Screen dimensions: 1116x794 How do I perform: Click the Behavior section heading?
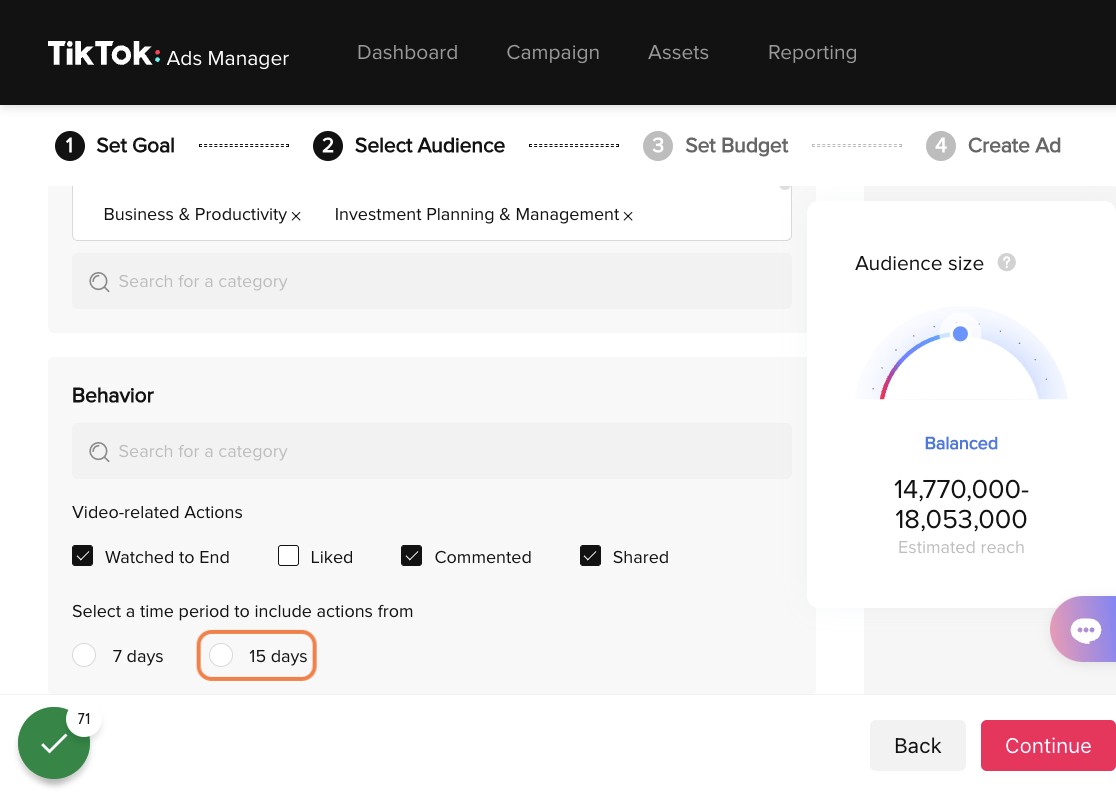(112, 396)
